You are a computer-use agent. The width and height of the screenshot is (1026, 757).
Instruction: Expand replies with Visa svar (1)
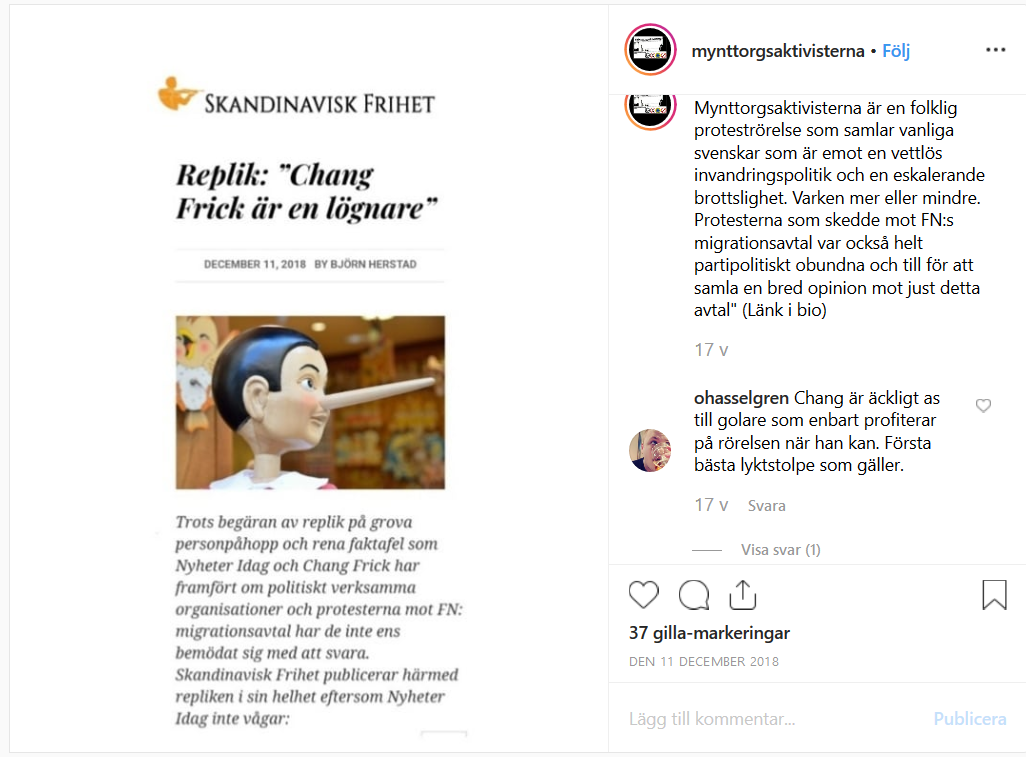pos(780,550)
